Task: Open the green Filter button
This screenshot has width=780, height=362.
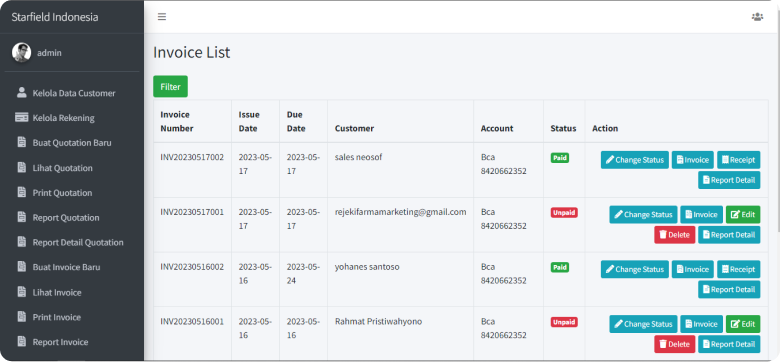Action: click(170, 87)
